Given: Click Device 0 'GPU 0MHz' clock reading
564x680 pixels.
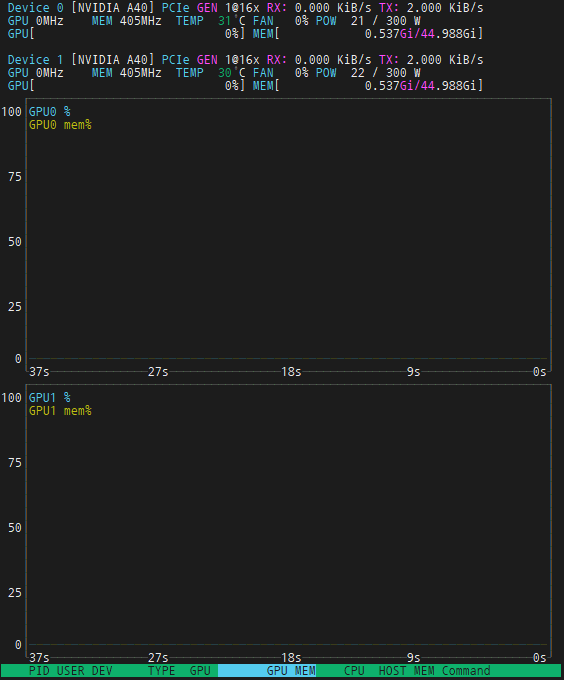Looking at the screenshot, I should (36, 21).
